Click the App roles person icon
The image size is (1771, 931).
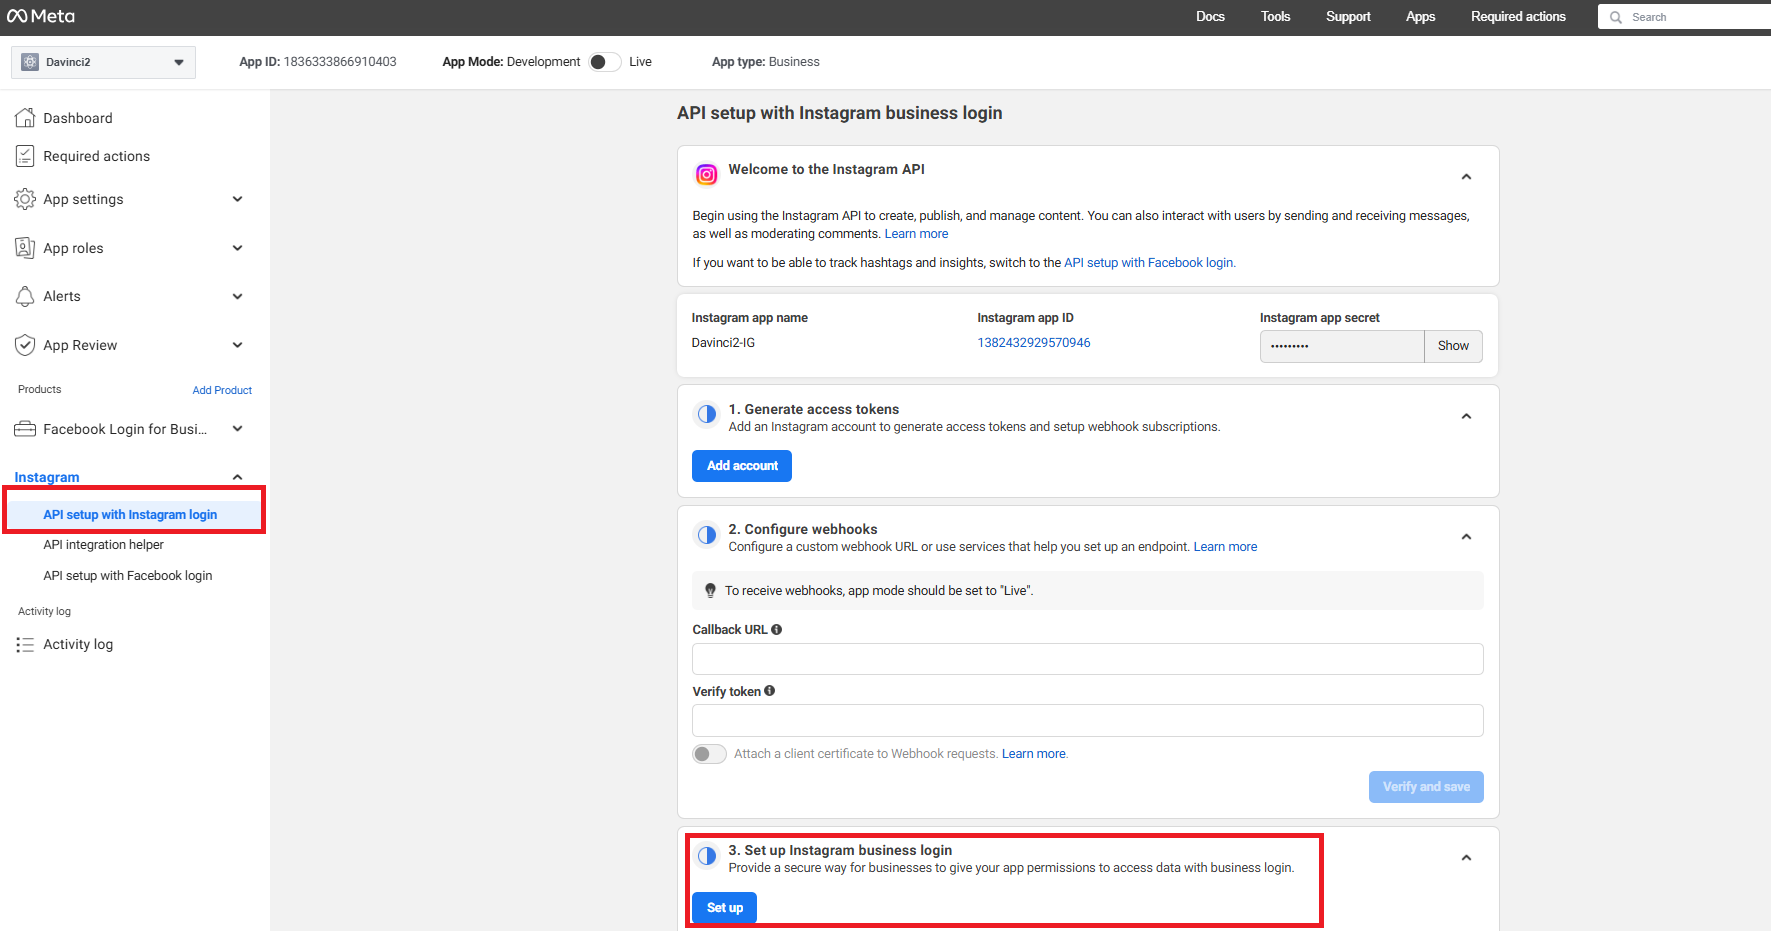point(25,248)
